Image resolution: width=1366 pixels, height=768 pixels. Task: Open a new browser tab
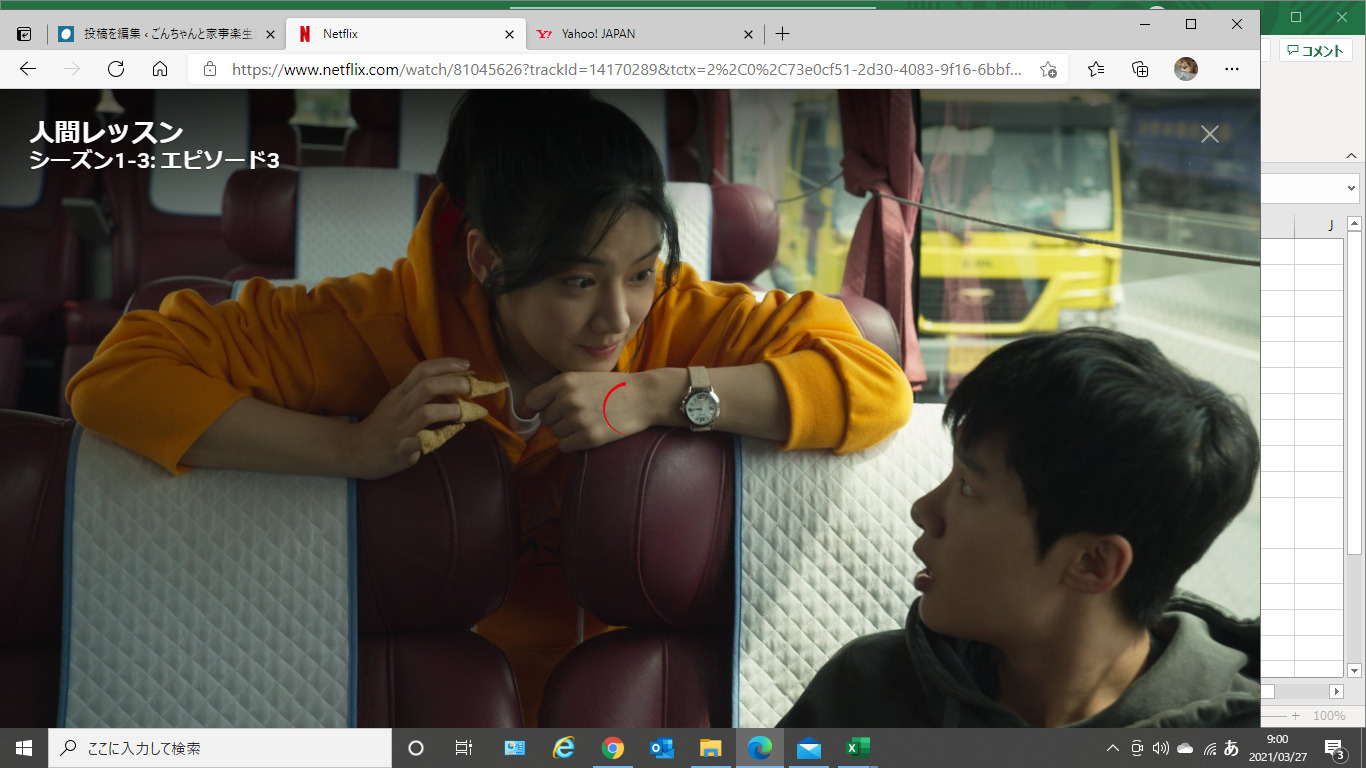tap(782, 34)
